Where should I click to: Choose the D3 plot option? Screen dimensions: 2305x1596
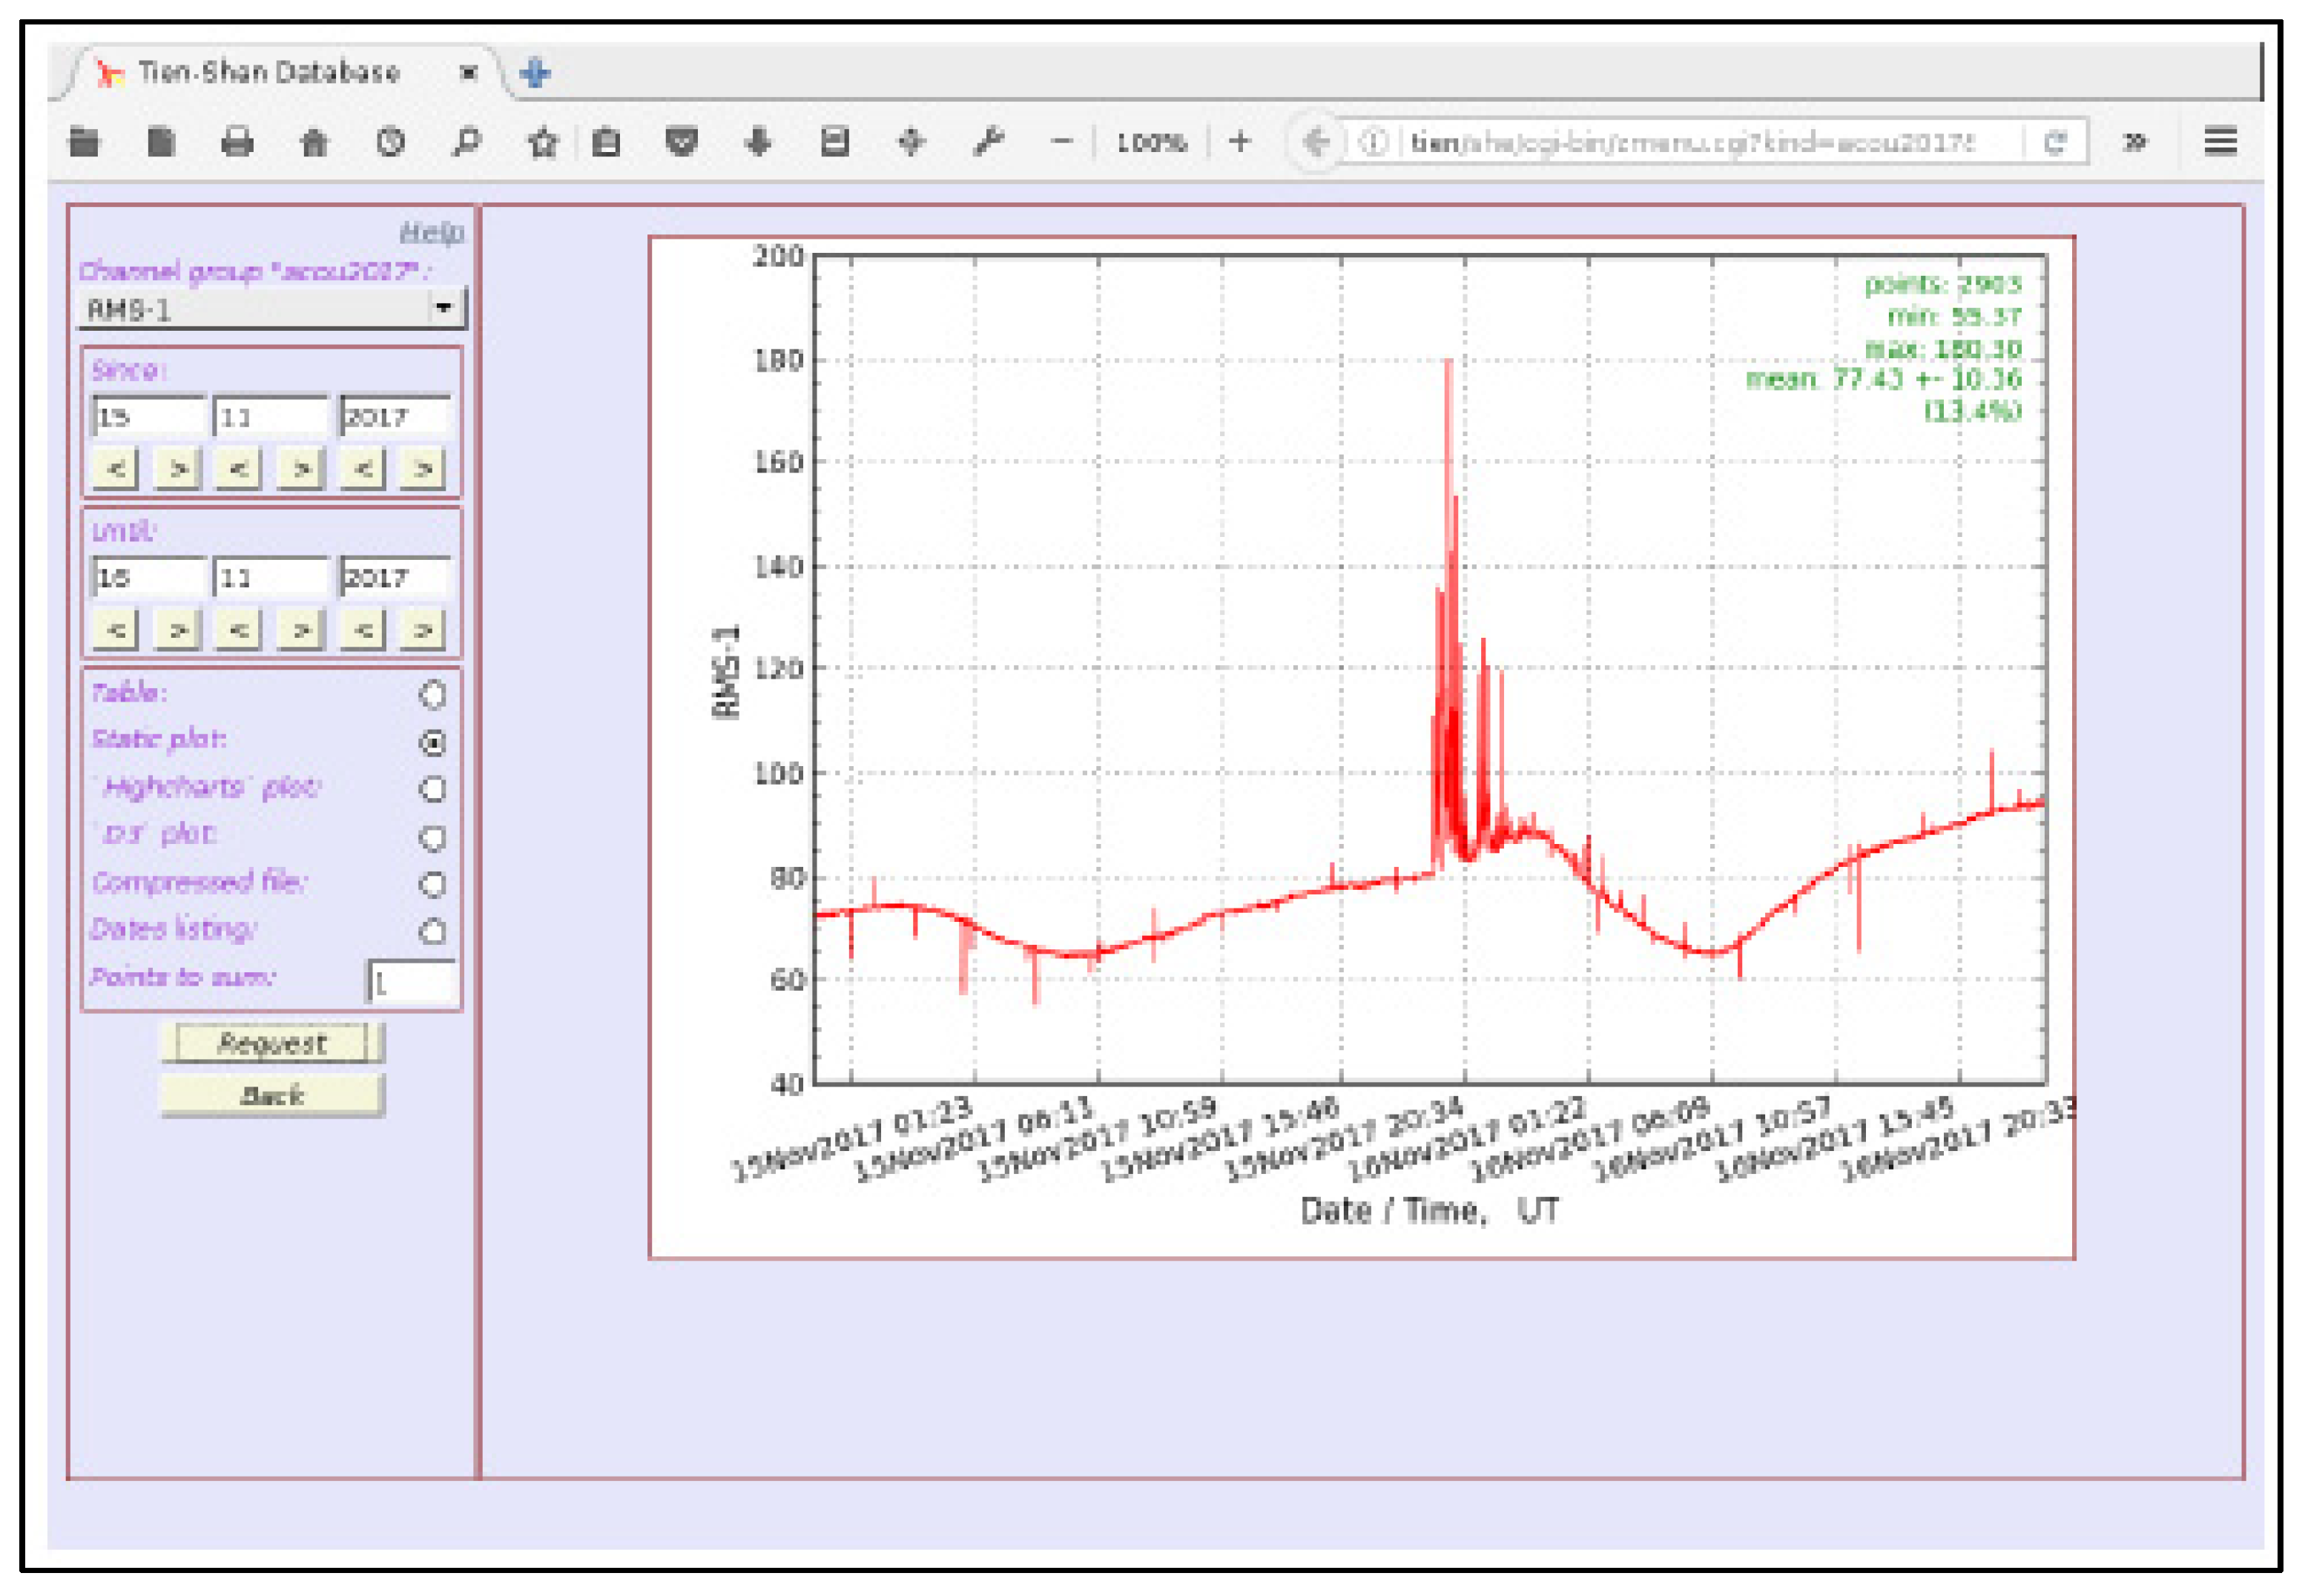click(432, 837)
